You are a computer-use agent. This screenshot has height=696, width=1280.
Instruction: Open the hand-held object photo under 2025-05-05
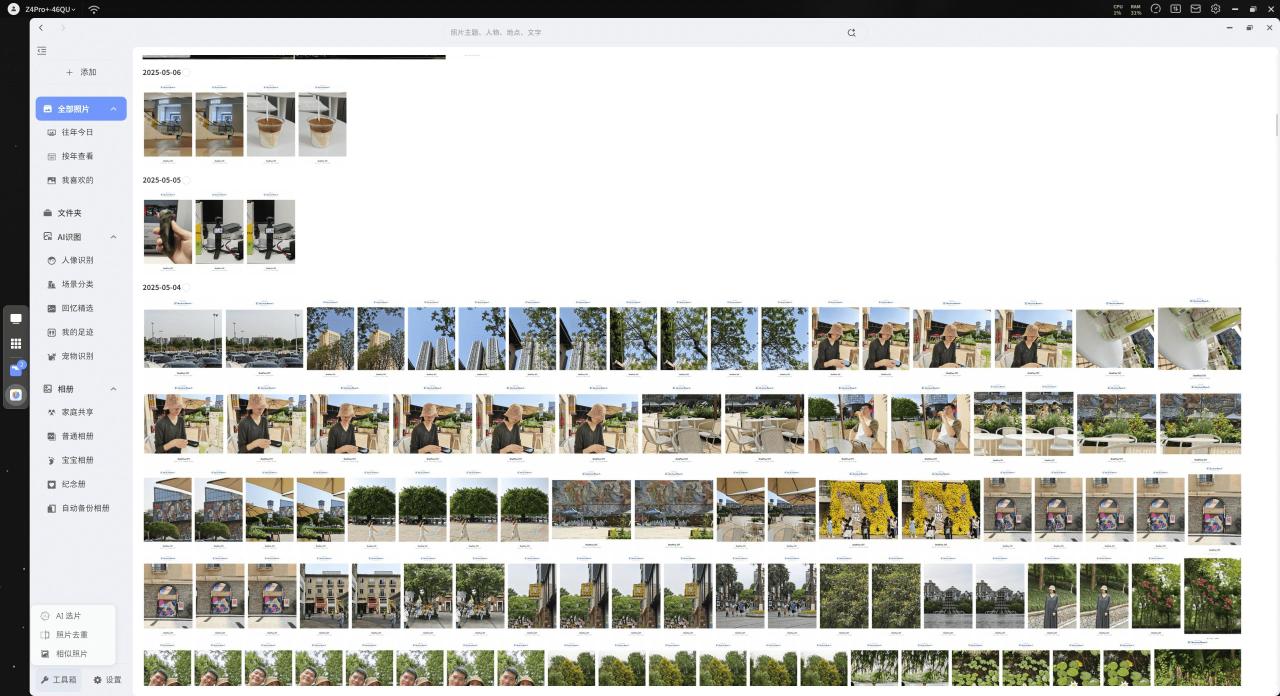coord(168,232)
